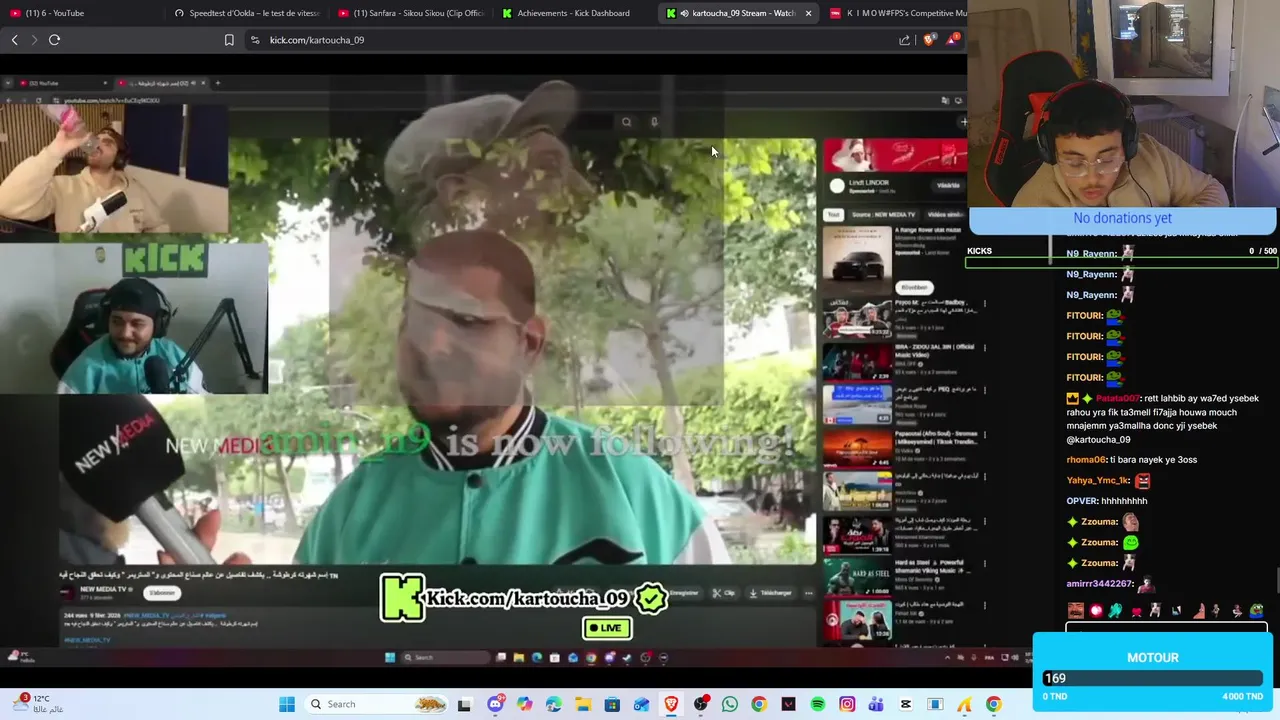This screenshot has width=1280, height=720.
Task: Open the Windows Start menu
Action: click(287, 704)
